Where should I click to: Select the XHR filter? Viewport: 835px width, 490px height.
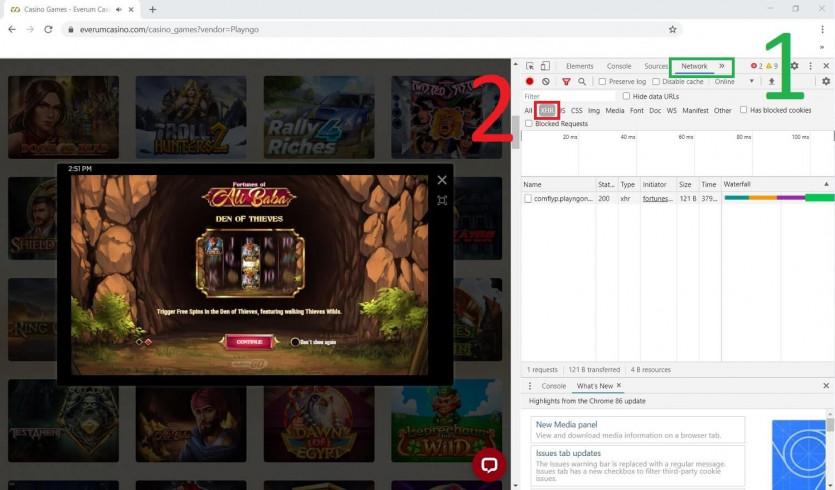(x=547, y=110)
